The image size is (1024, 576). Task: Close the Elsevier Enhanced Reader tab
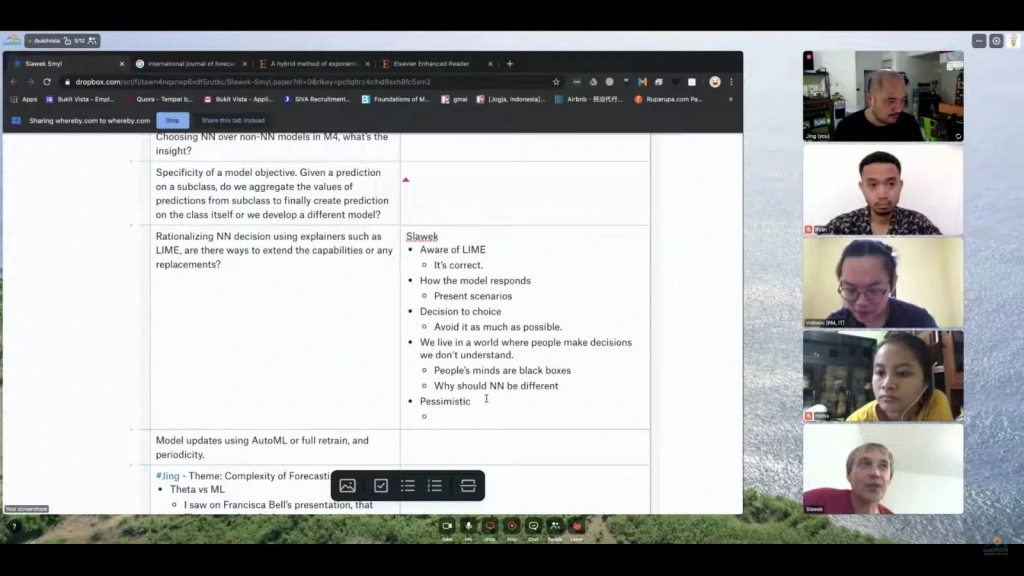click(490, 64)
